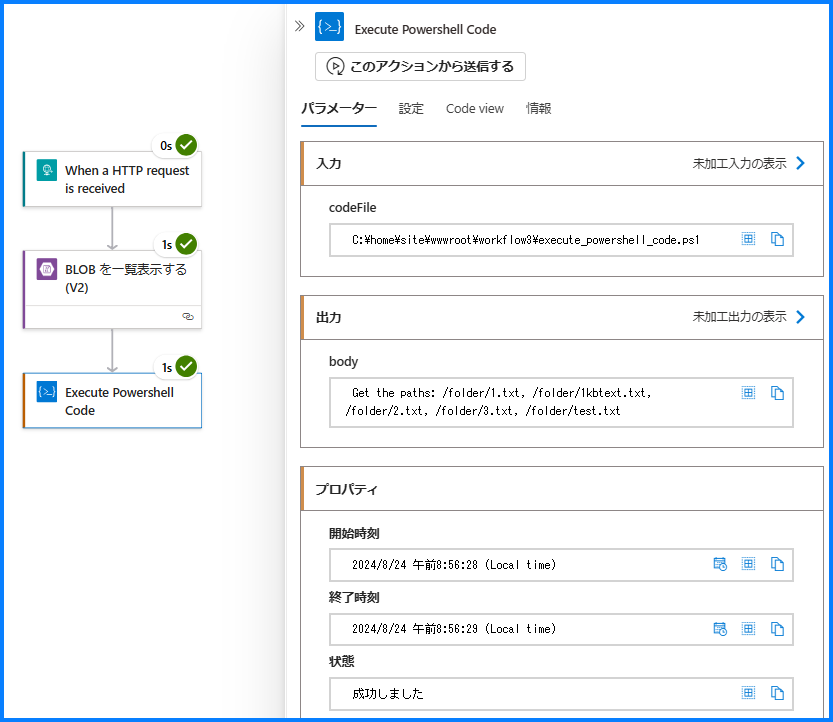Select the 'Execute Powershell Code' workflow node

coord(112,401)
